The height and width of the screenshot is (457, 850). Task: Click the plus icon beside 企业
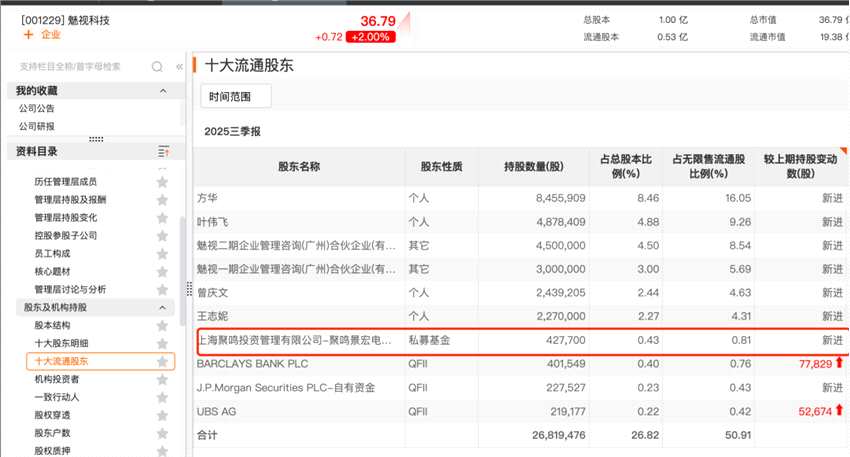point(29,35)
